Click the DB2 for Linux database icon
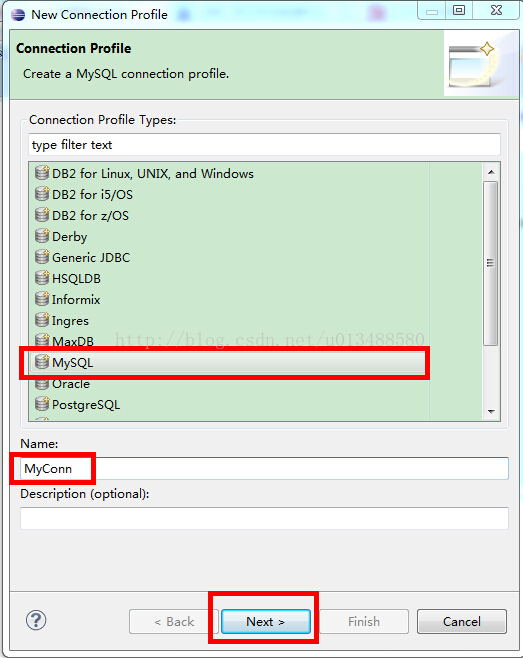Image resolution: width=523 pixels, height=658 pixels. pos(42,172)
